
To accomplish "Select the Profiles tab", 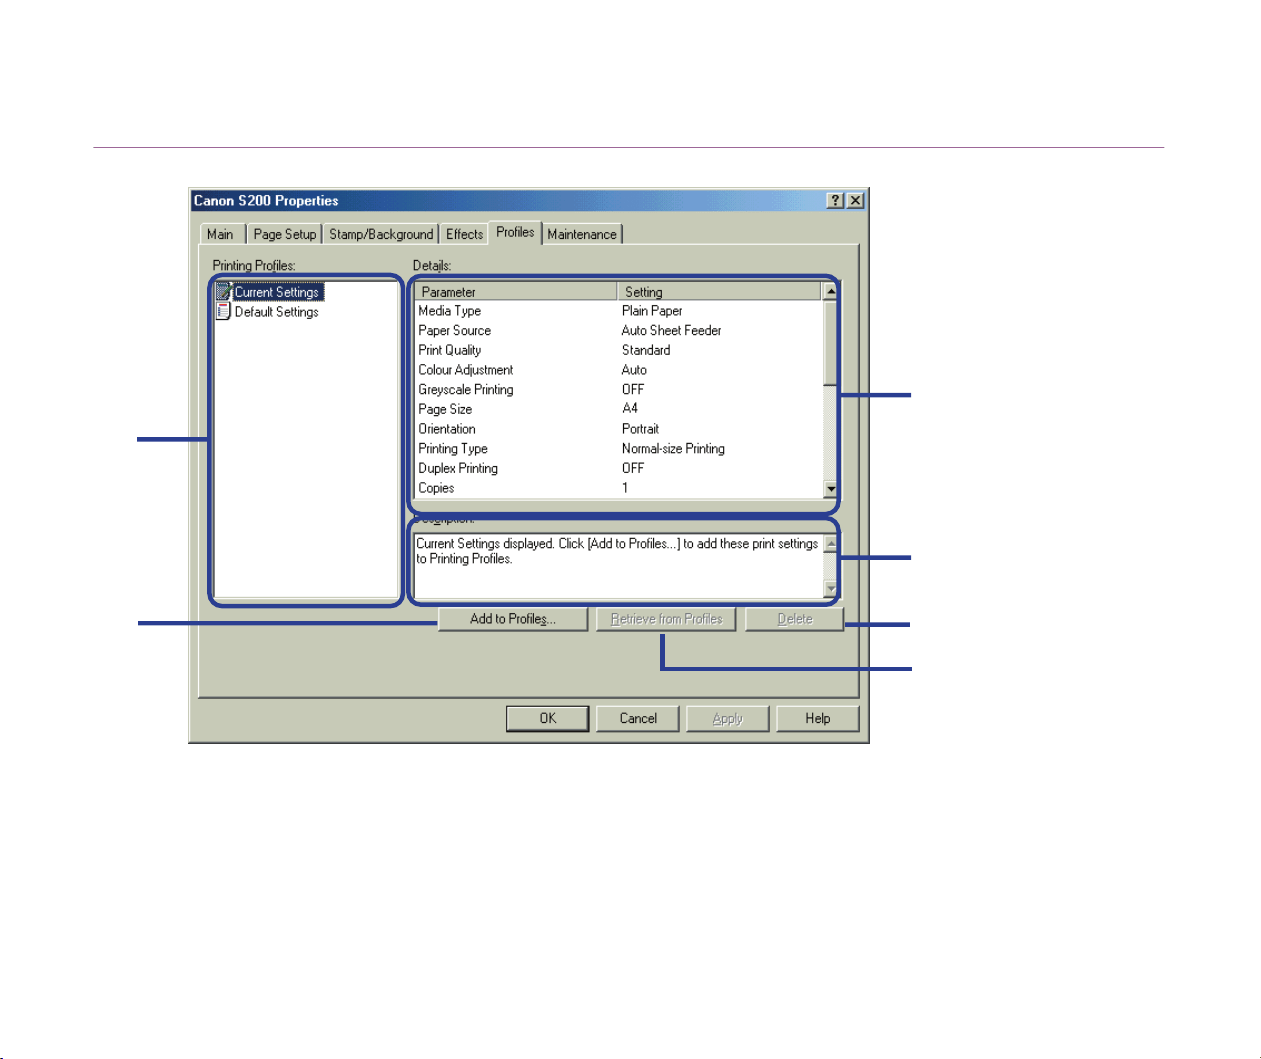I will (x=515, y=232).
